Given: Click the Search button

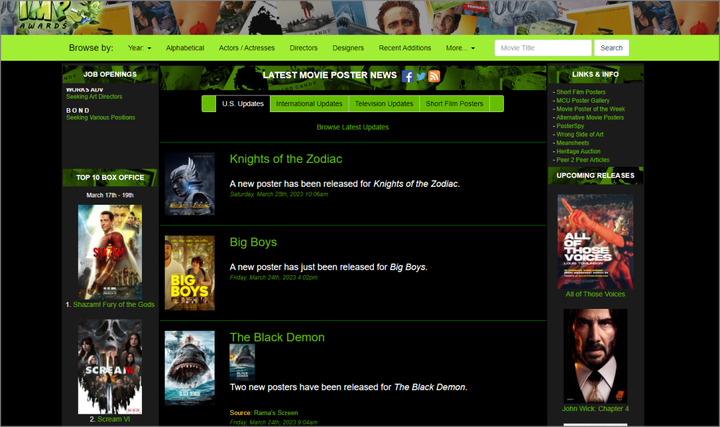Looking at the screenshot, I should 612,48.
